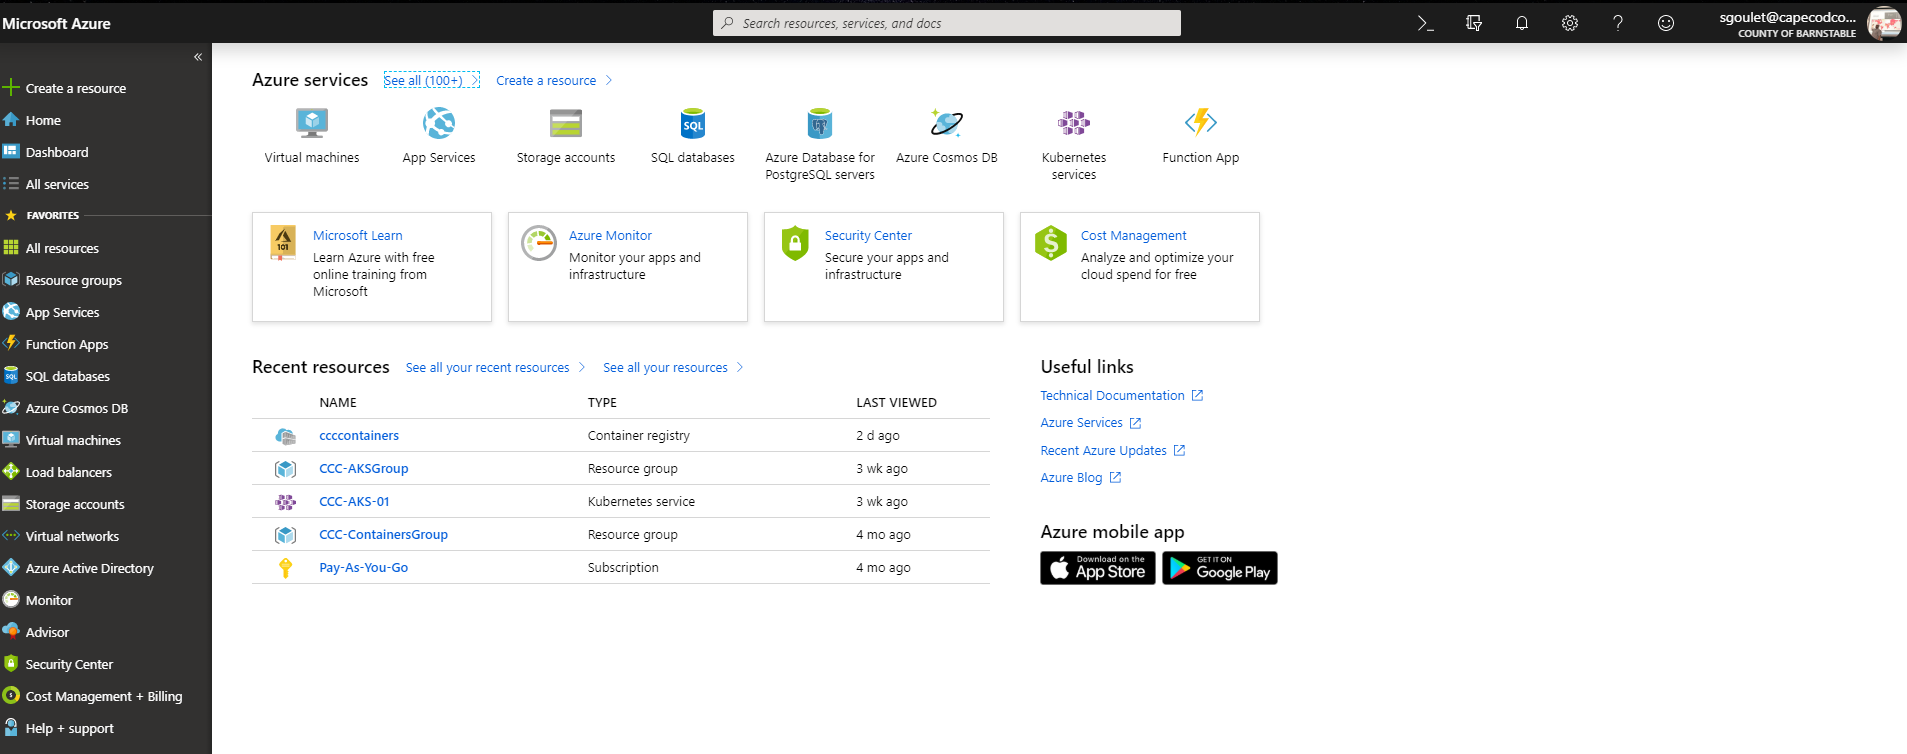Open Kubernetes services icon
This screenshot has height=754, width=1907.
tap(1074, 123)
